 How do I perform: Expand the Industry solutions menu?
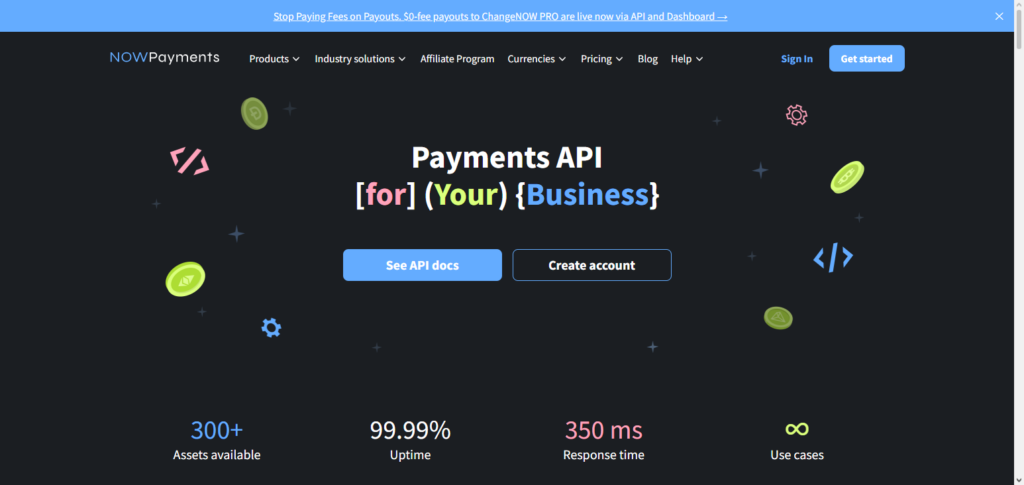coord(360,59)
